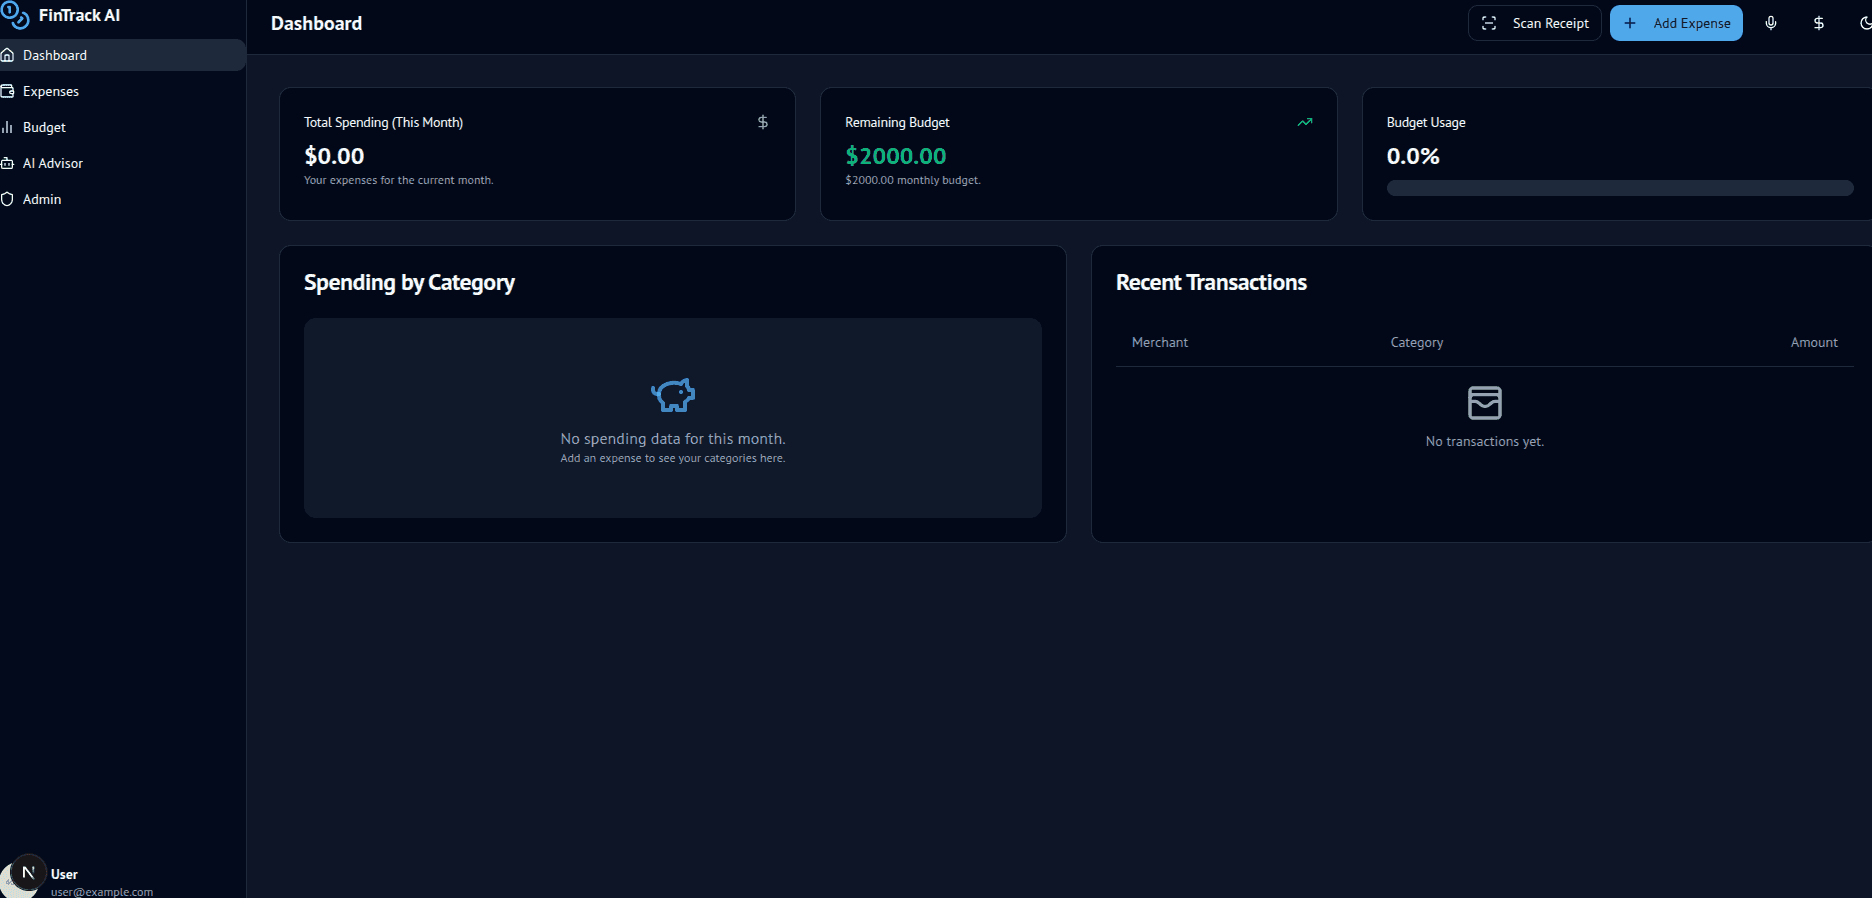Click the empty transactions box icon

pos(1485,403)
